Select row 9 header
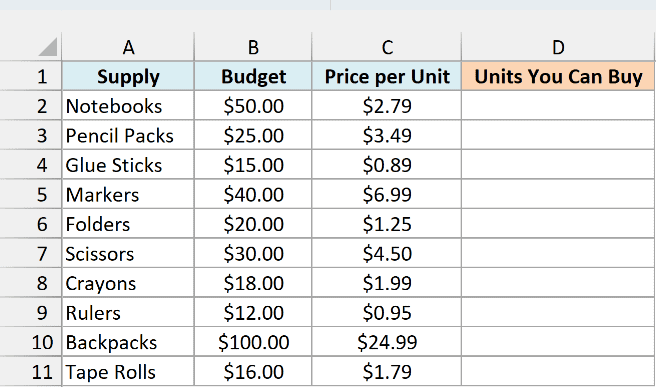Viewport: 656px width, 387px height. click(31, 312)
